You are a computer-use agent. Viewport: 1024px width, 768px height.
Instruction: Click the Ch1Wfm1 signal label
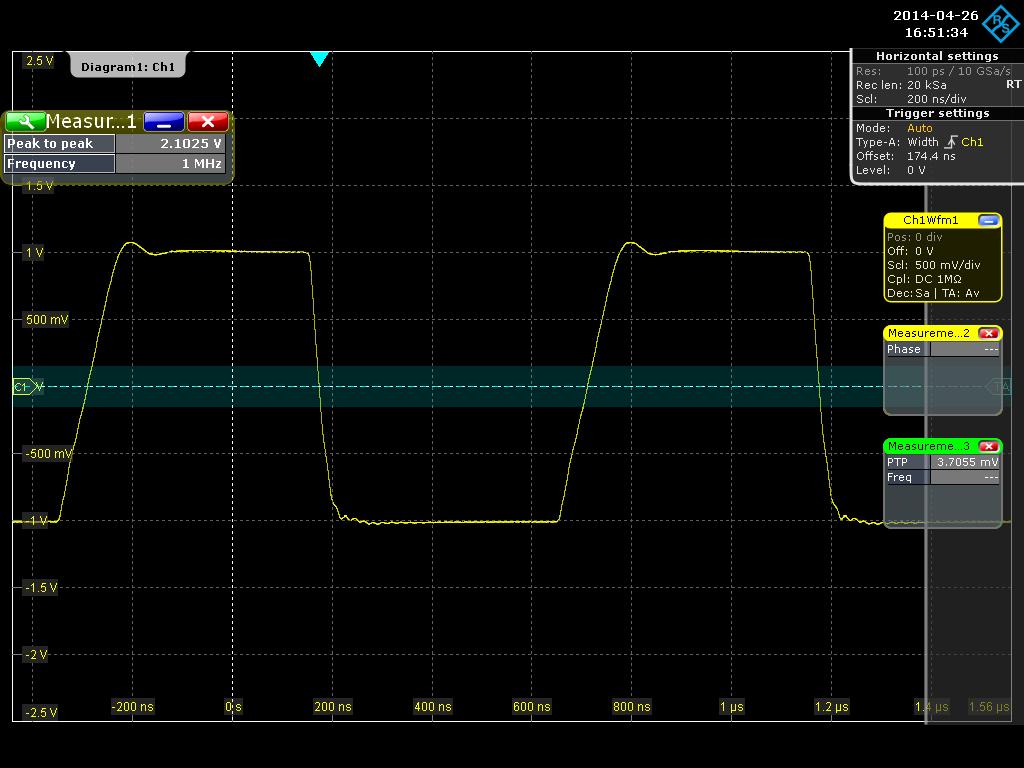(x=930, y=220)
